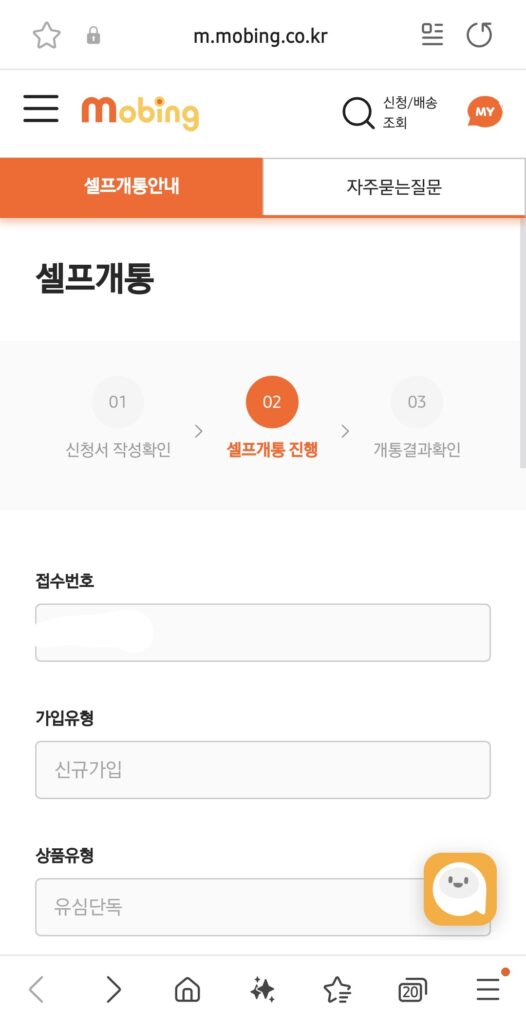Open the orange MY account icon
The image size is (526, 1024).
point(484,112)
